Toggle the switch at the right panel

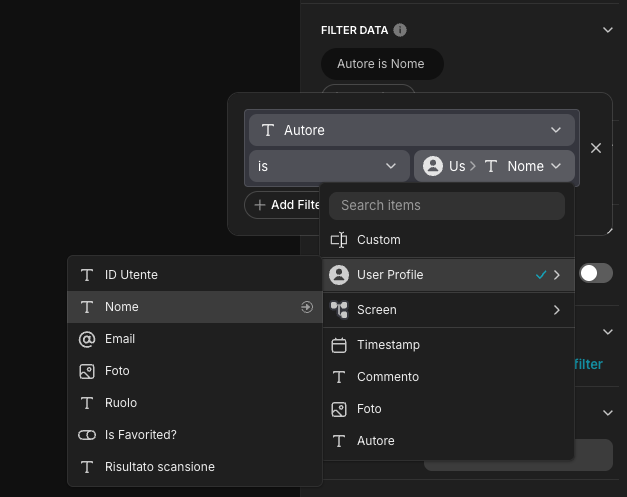(596, 273)
